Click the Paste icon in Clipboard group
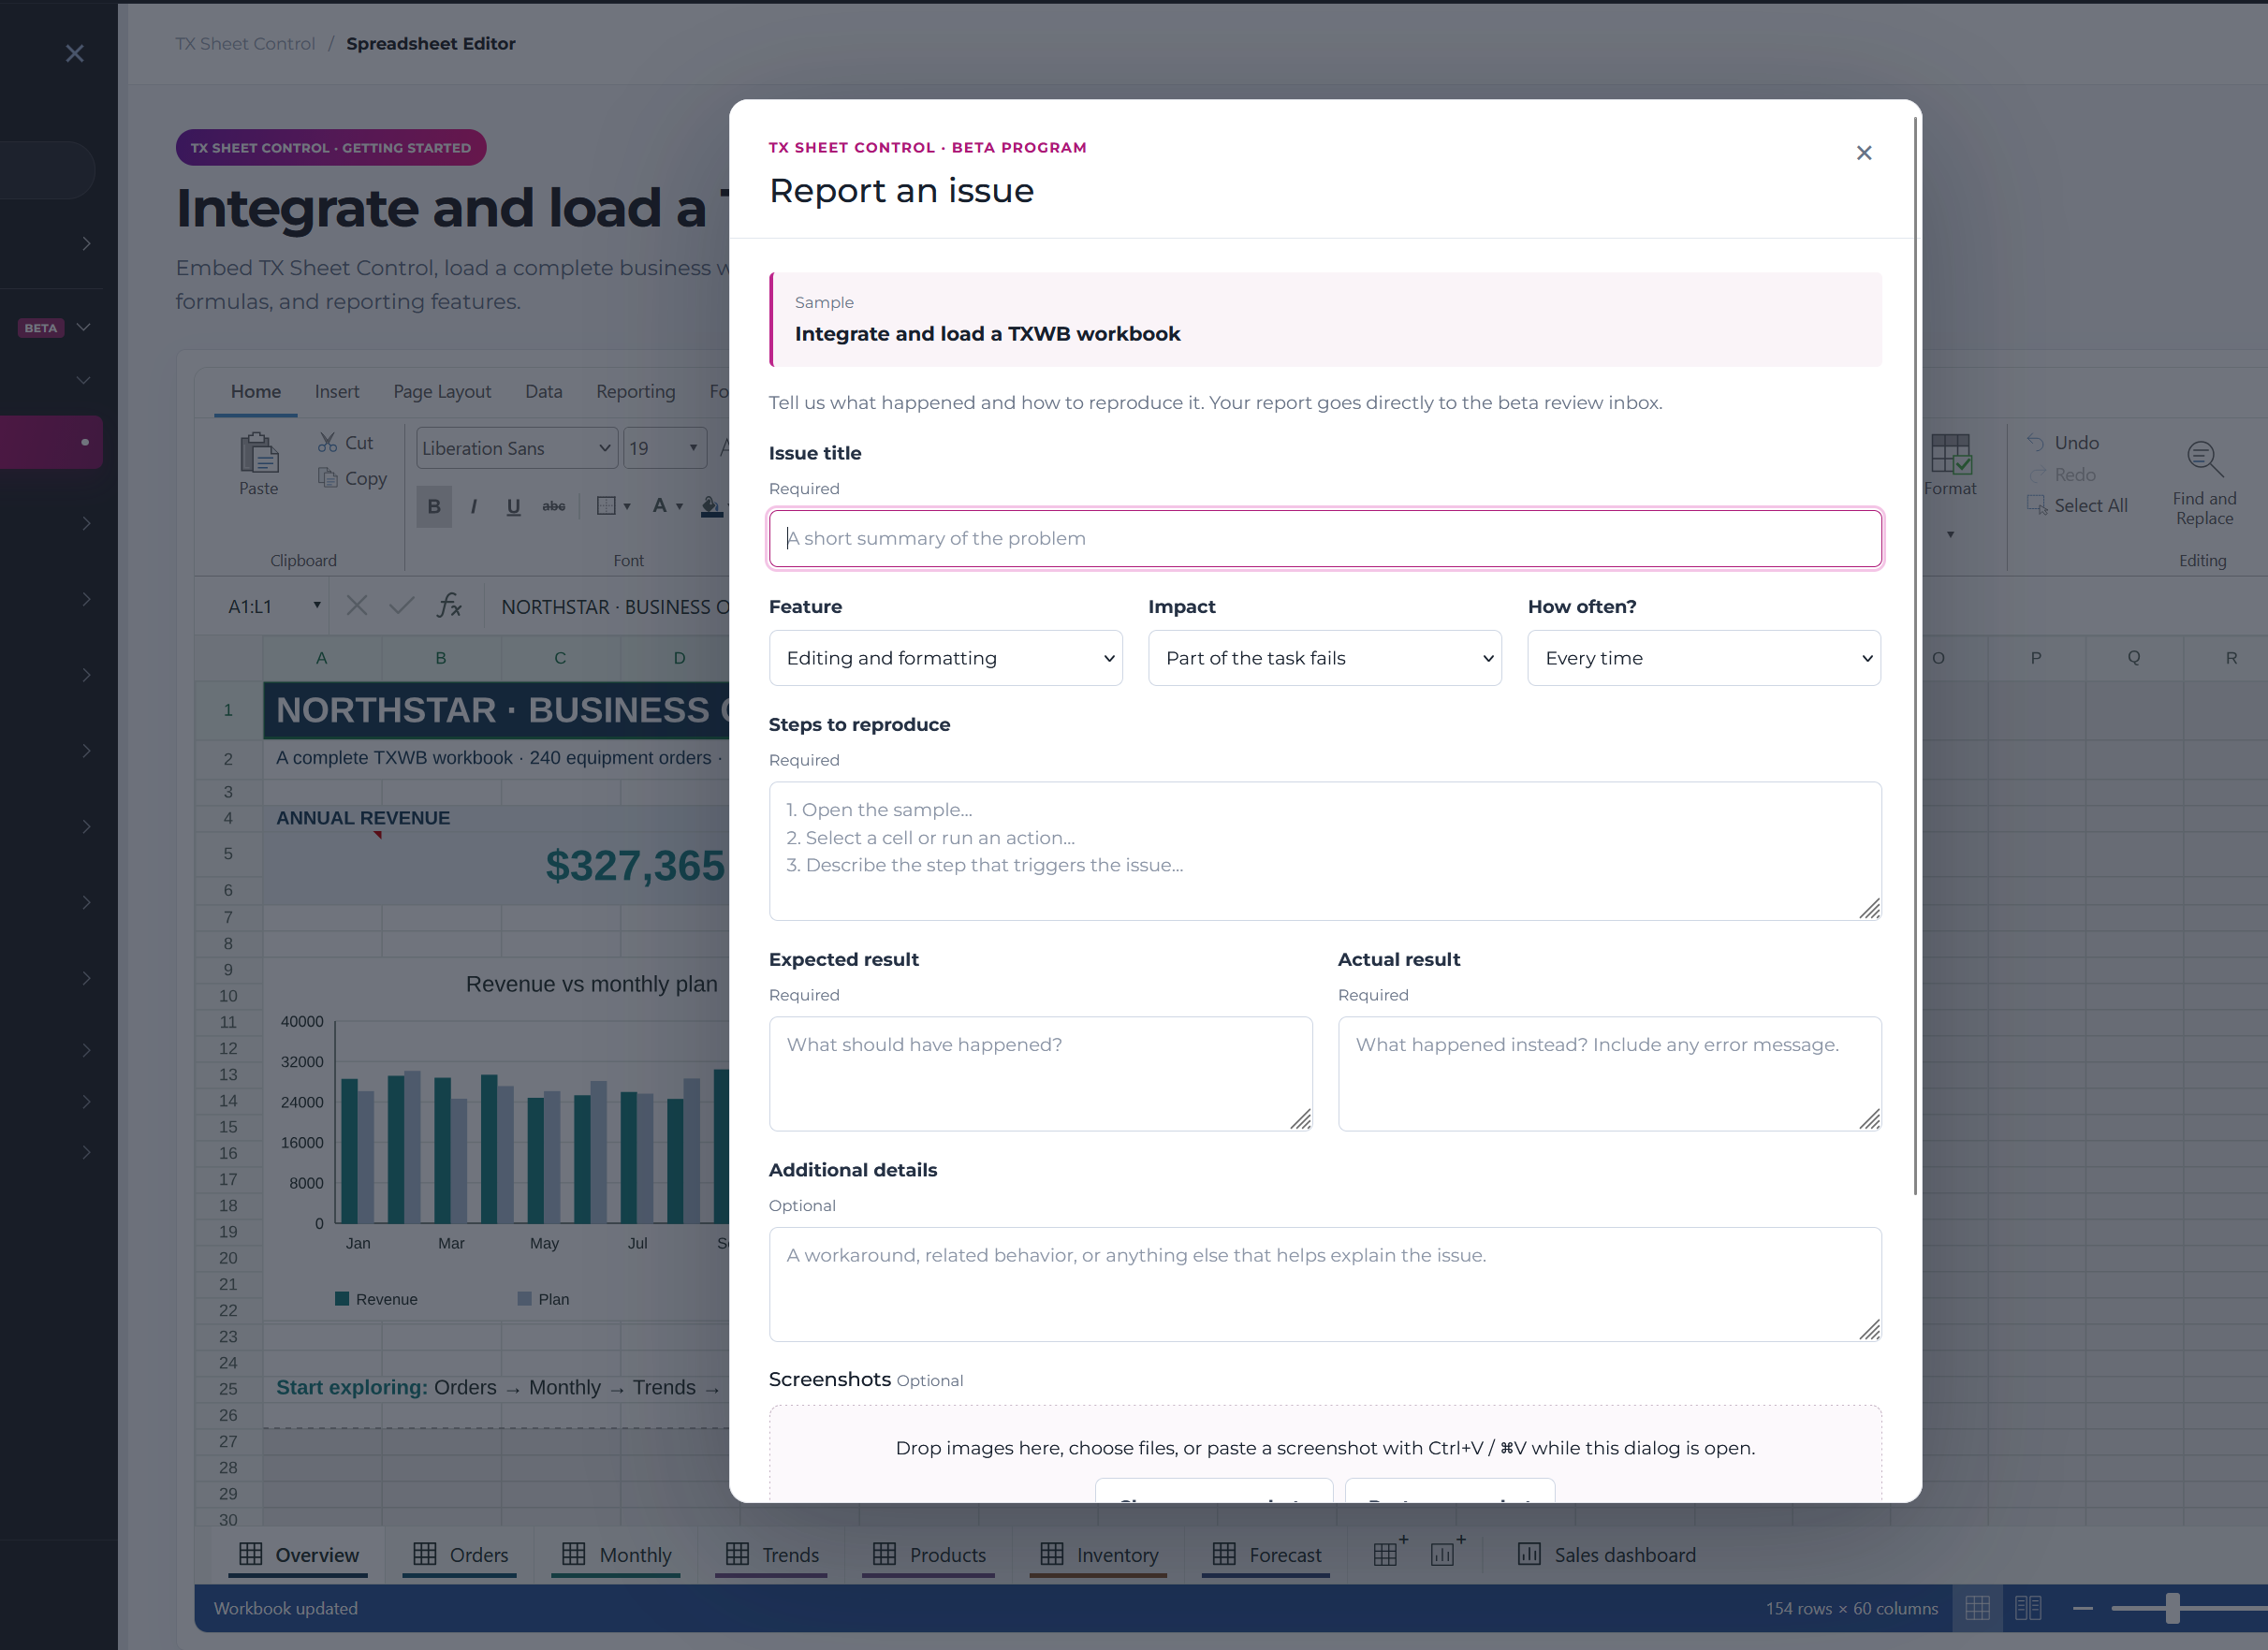2268x1650 pixels. click(259, 453)
